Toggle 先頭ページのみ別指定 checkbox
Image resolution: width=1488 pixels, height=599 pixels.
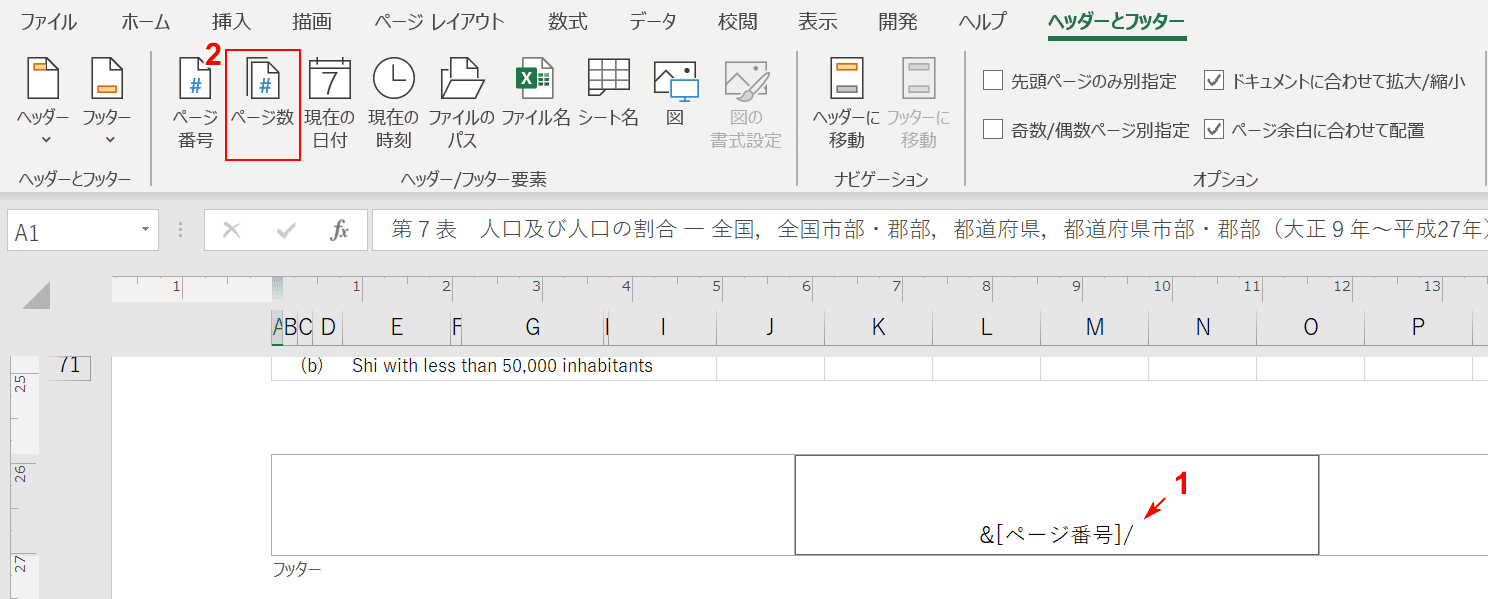click(993, 81)
